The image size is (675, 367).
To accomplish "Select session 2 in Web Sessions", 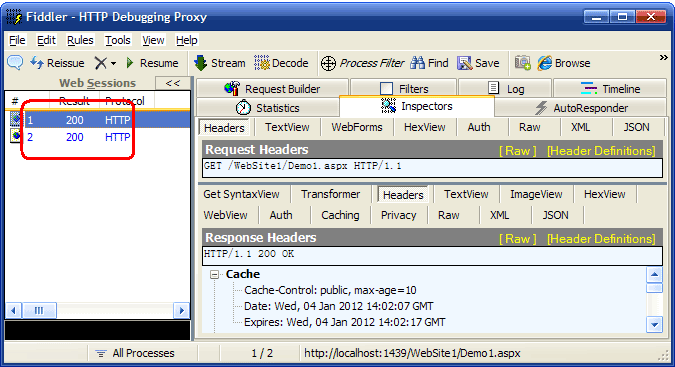I will point(98,137).
